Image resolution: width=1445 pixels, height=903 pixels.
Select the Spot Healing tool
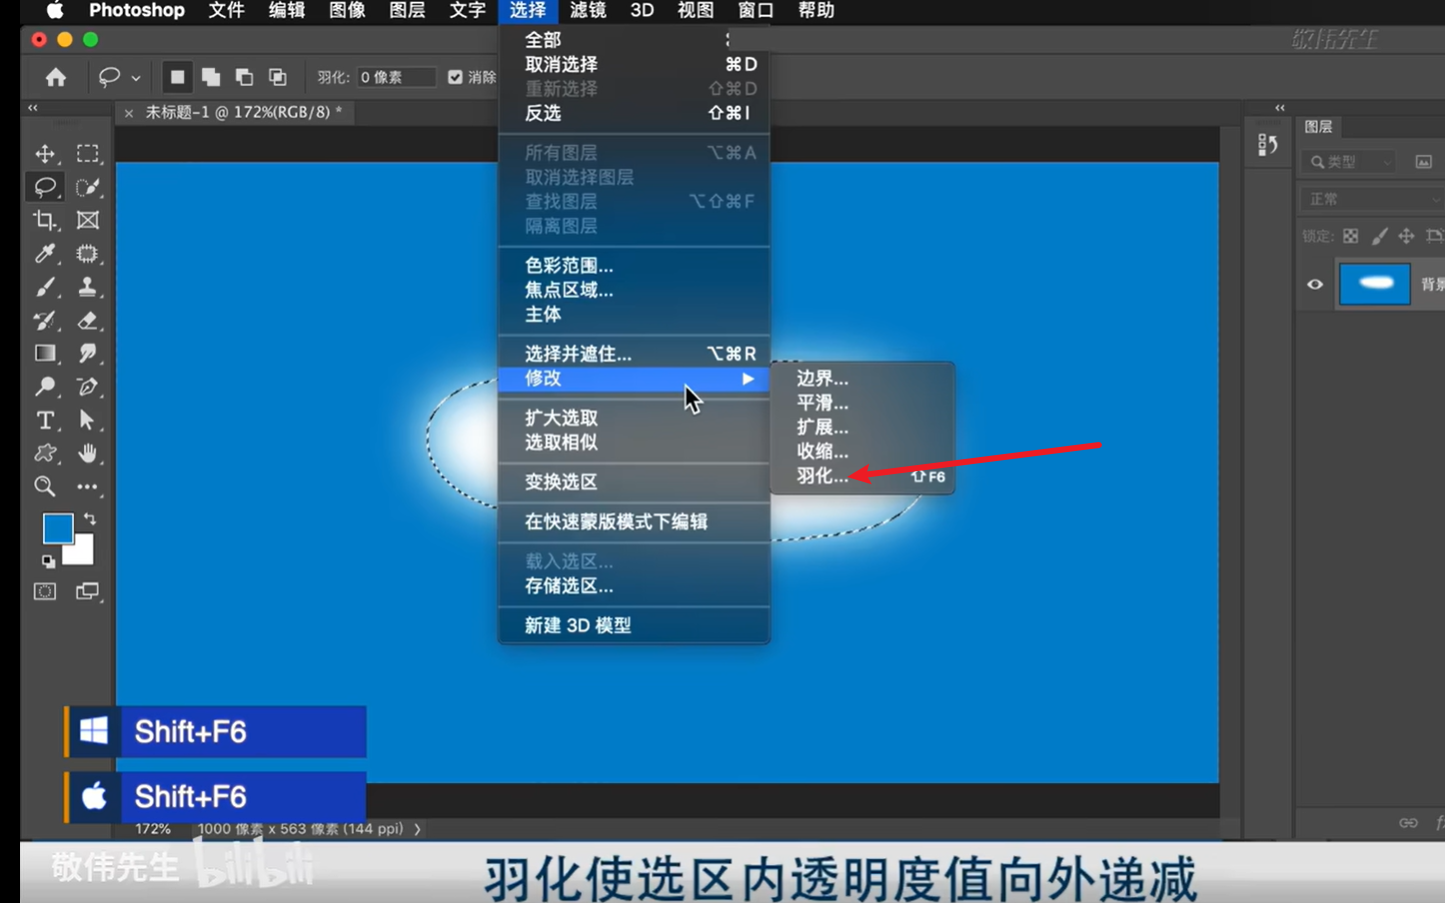88,254
